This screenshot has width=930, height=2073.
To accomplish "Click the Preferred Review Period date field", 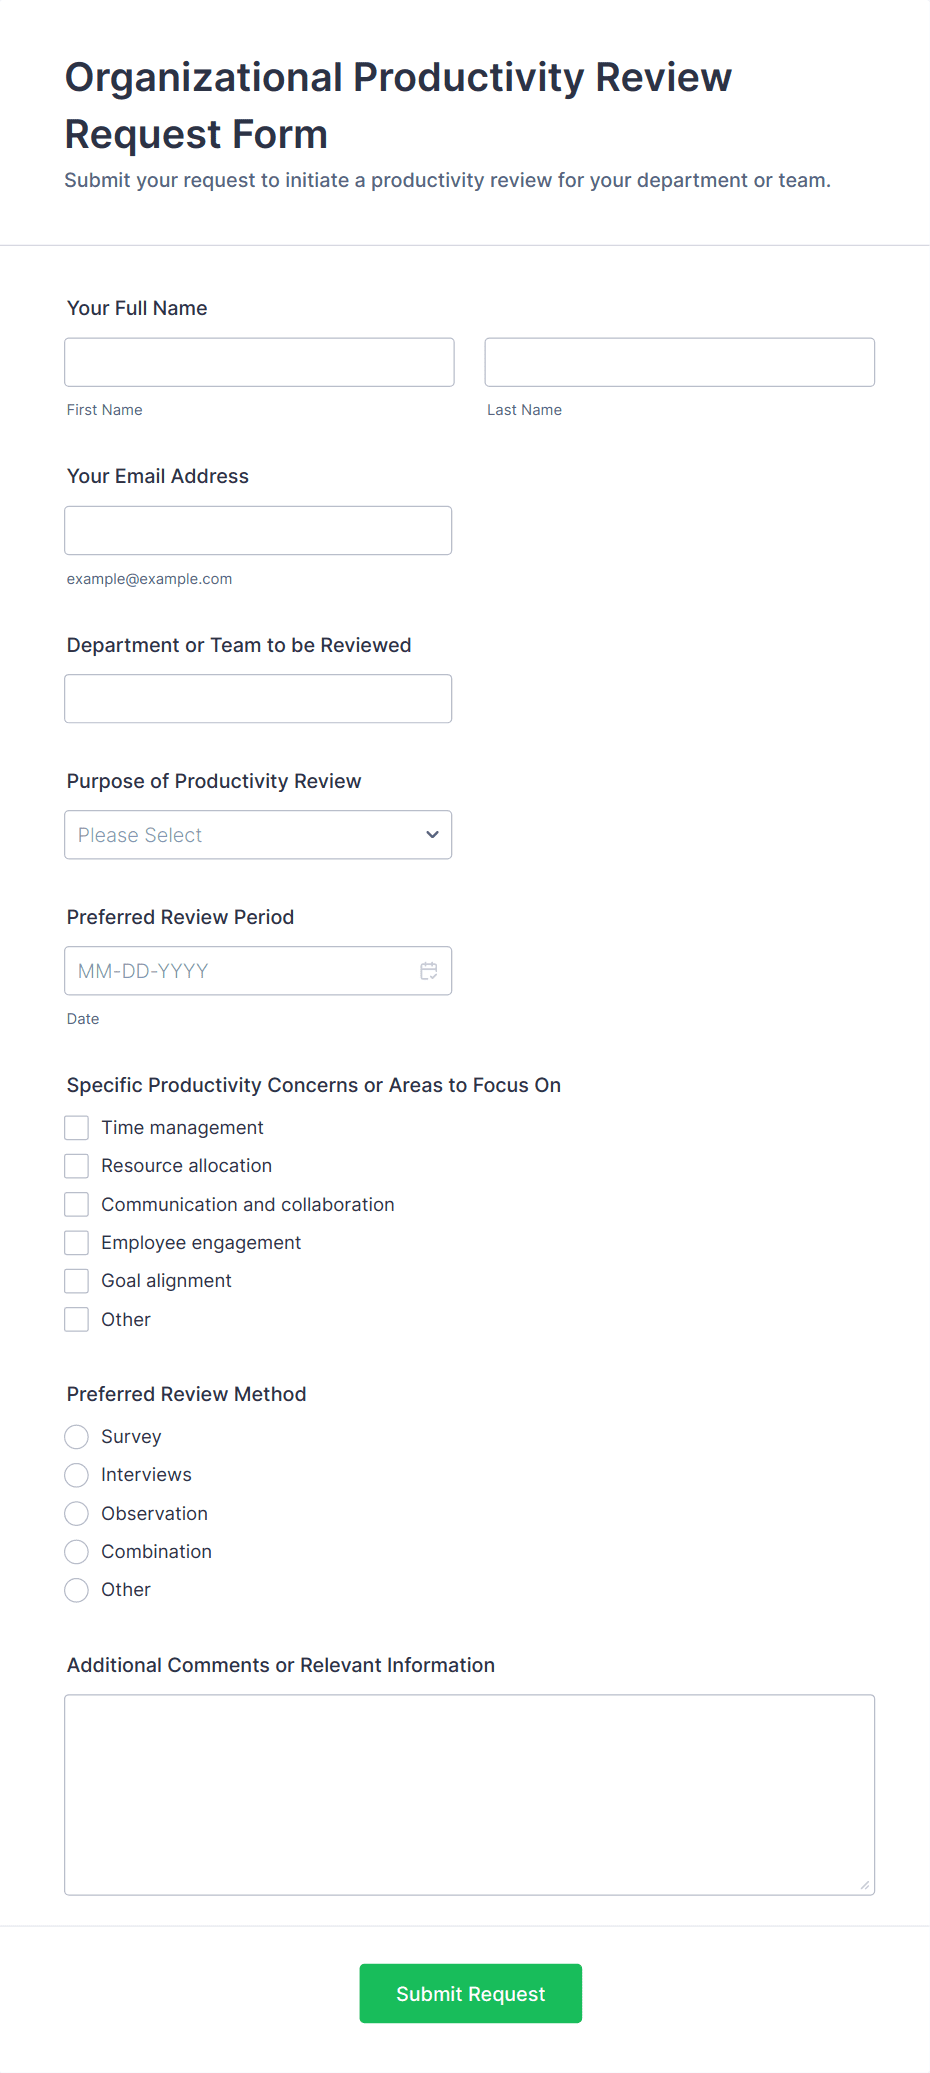I will (240, 970).
